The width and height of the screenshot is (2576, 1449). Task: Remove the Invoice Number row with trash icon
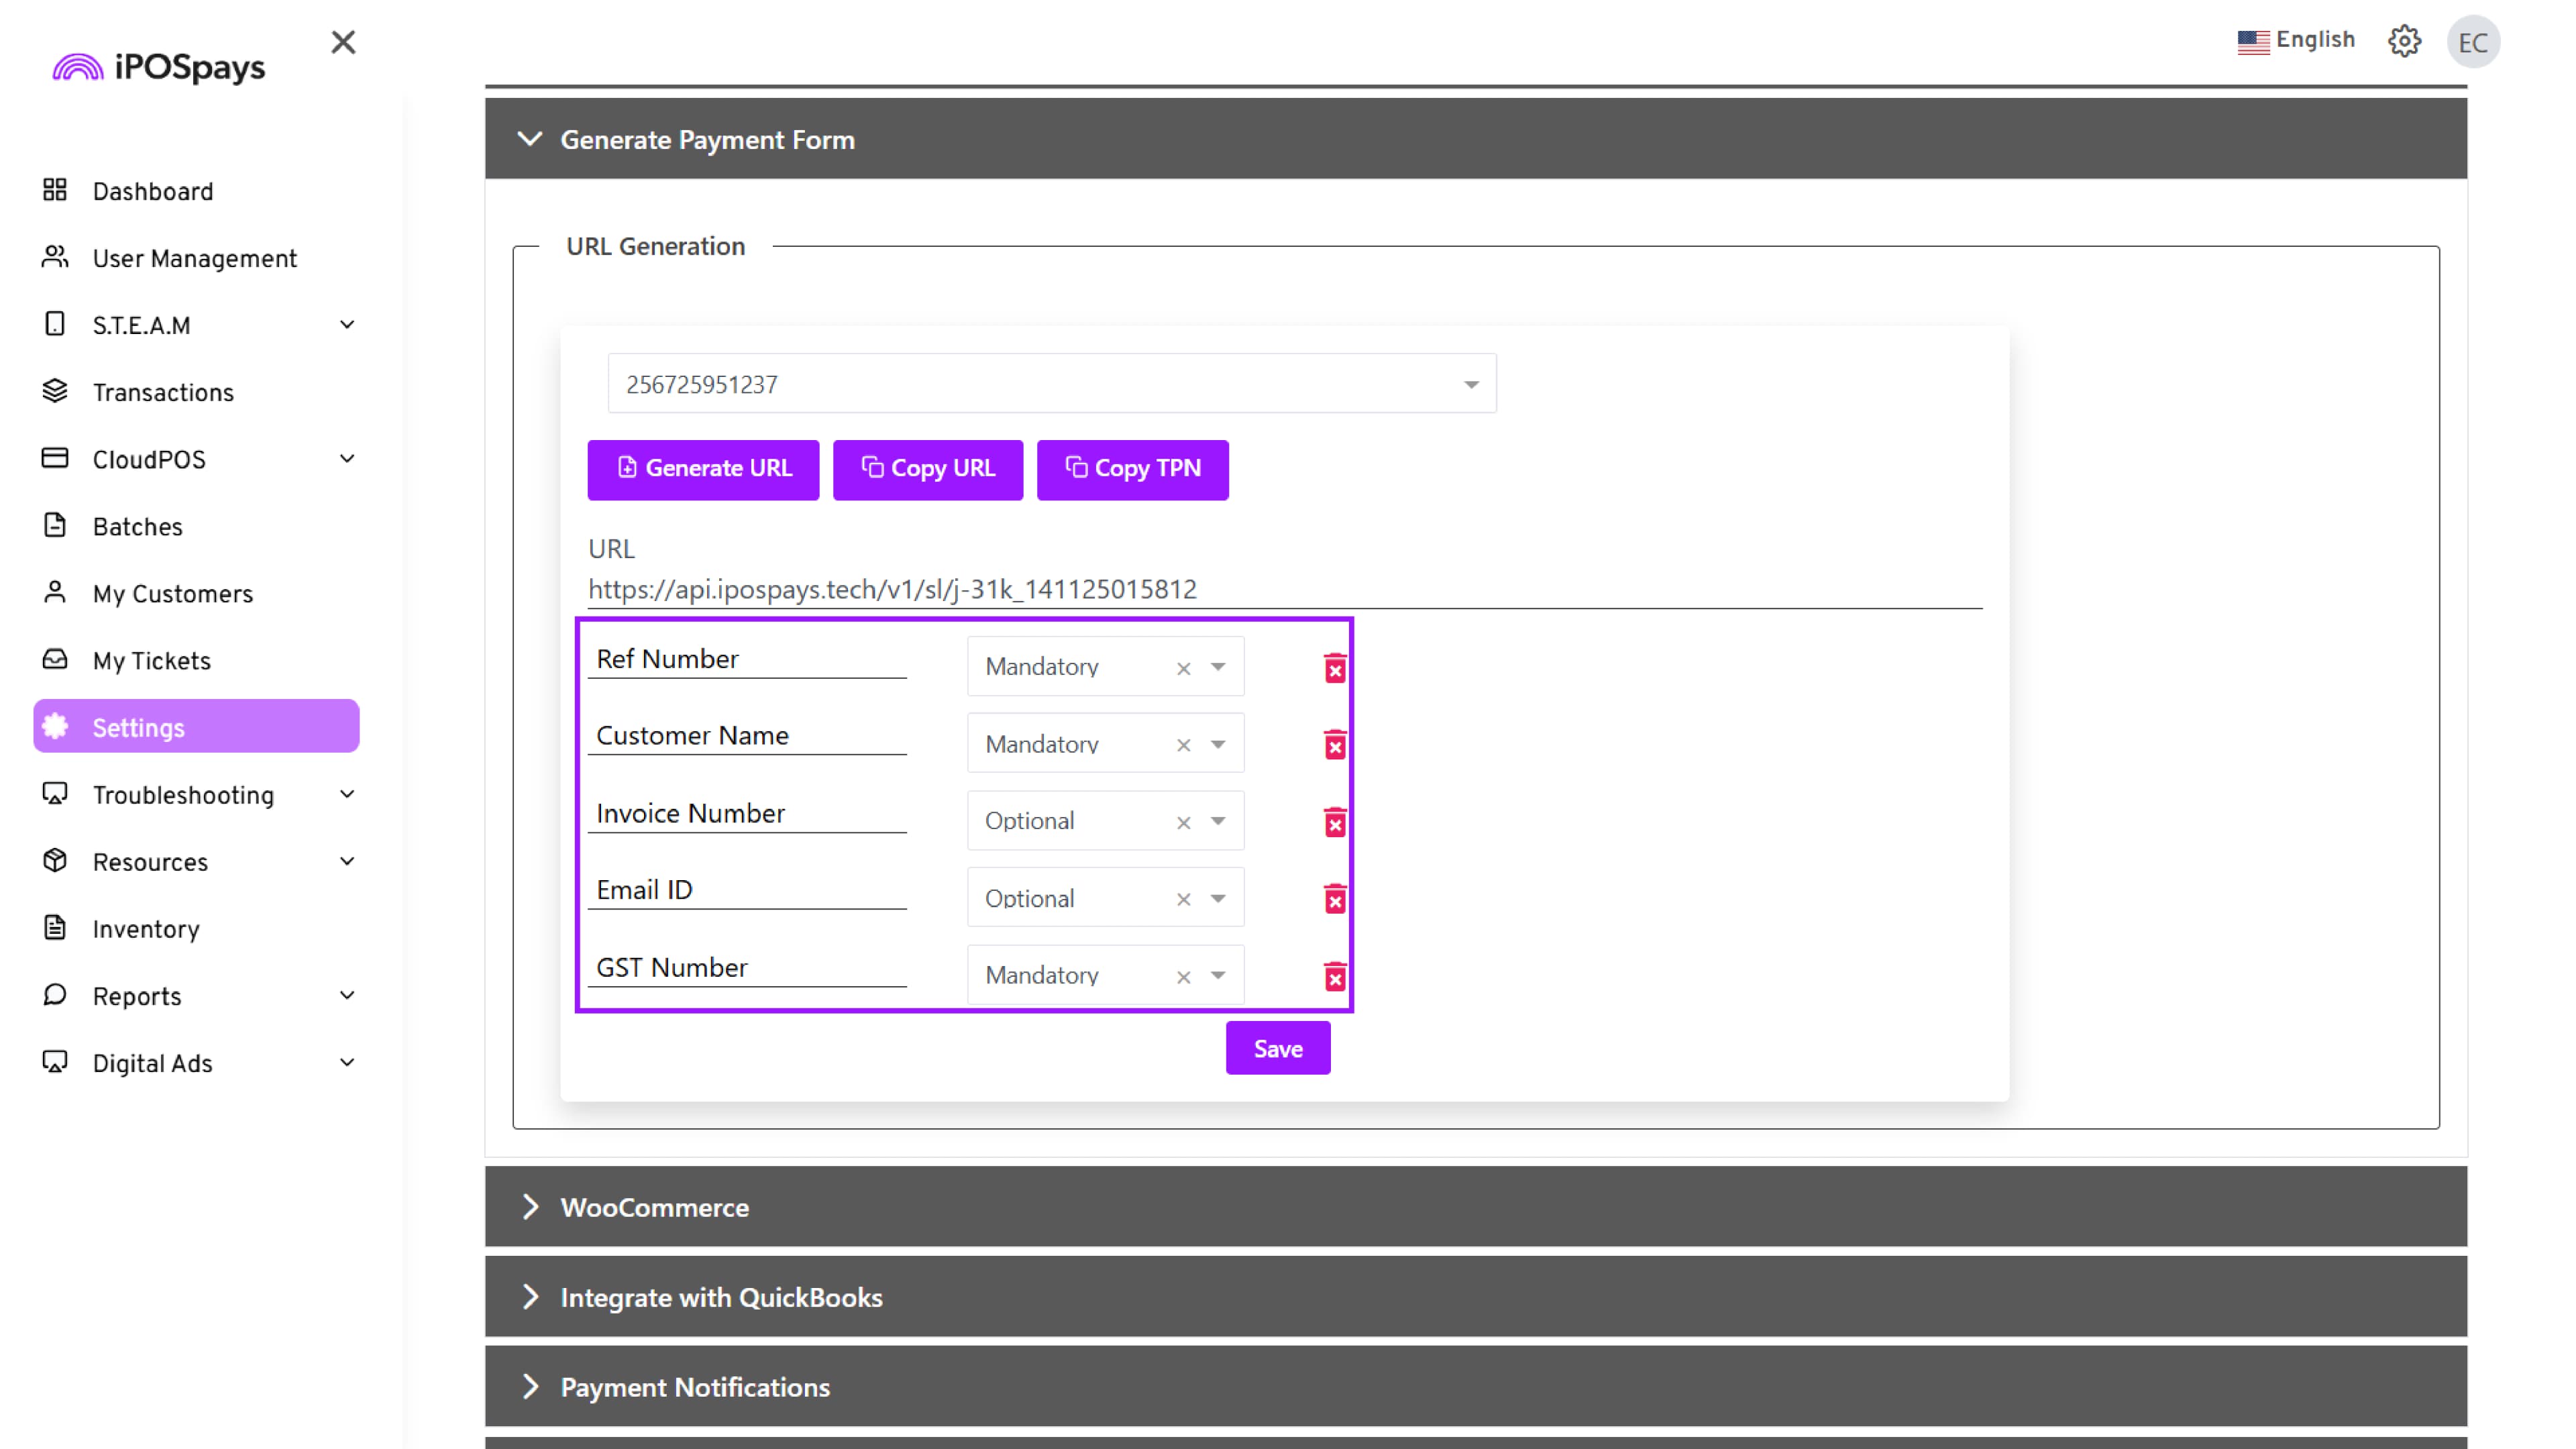pyautogui.click(x=1334, y=822)
